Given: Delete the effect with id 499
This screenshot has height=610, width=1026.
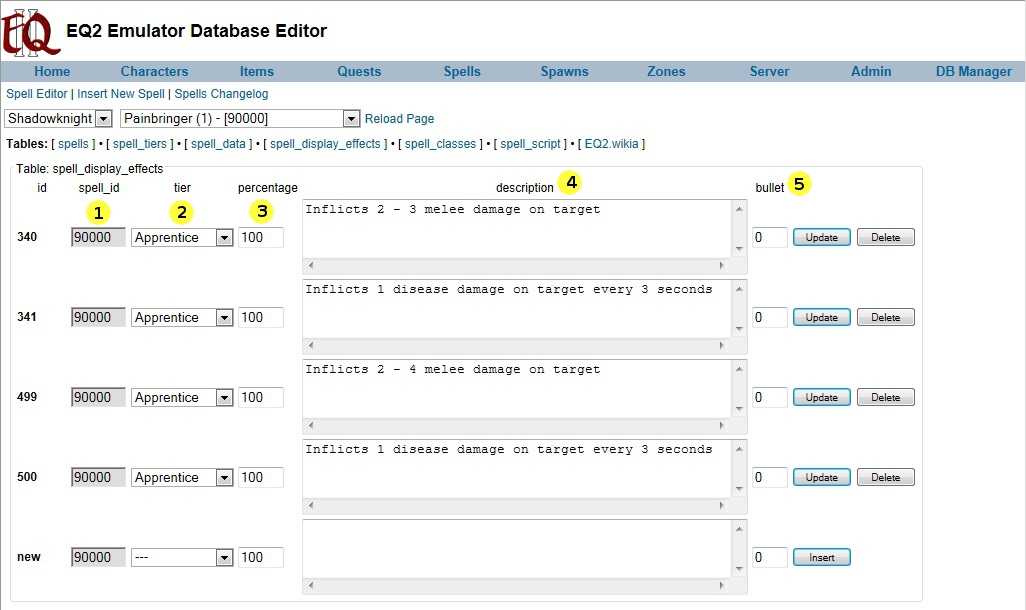Looking at the screenshot, I should point(885,397).
